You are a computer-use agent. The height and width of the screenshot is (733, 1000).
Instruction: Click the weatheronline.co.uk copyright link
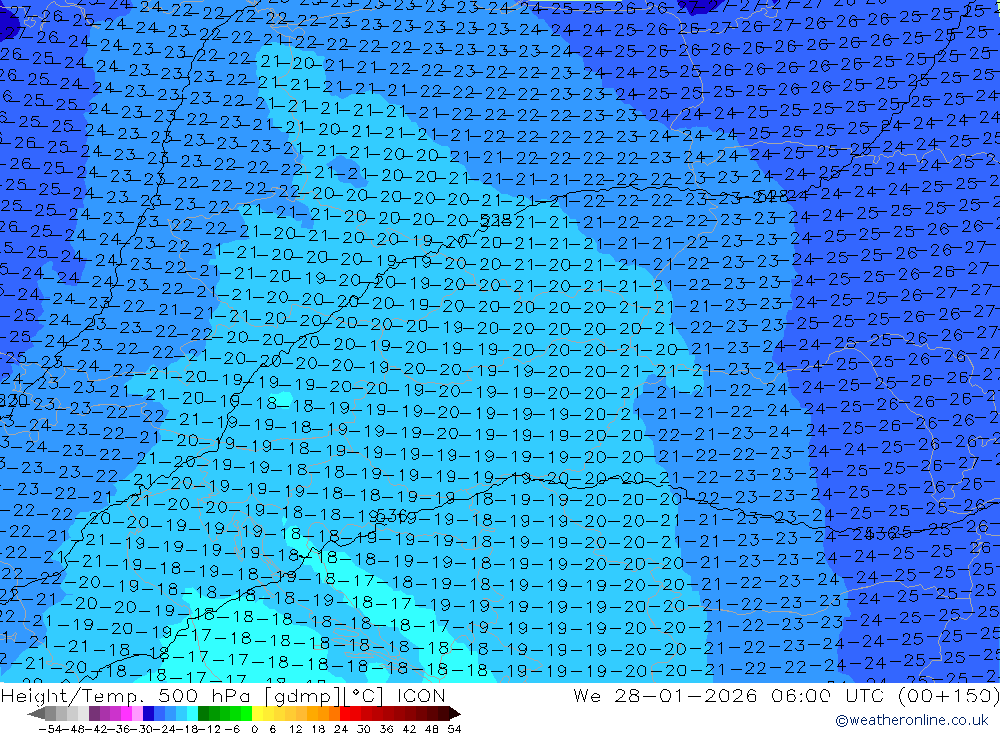912,720
